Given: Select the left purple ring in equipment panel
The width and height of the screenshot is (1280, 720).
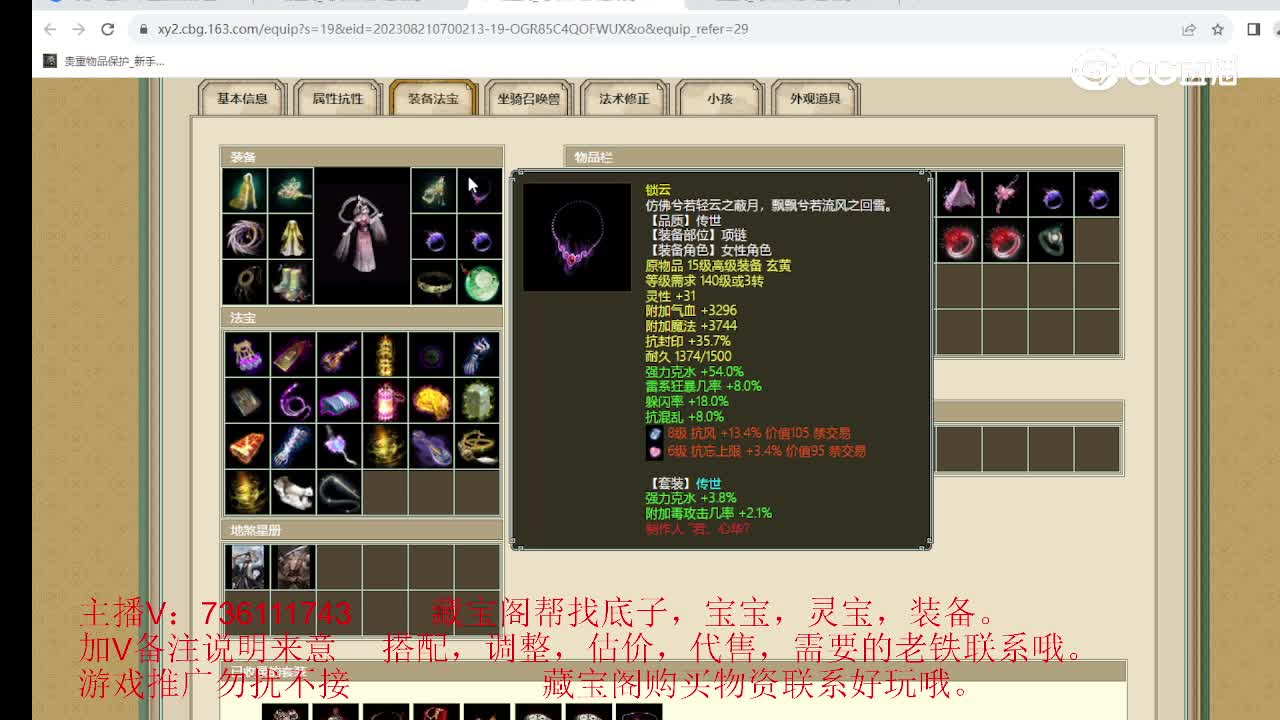Looking at the screenshot, I should click(x=434, y=237).
